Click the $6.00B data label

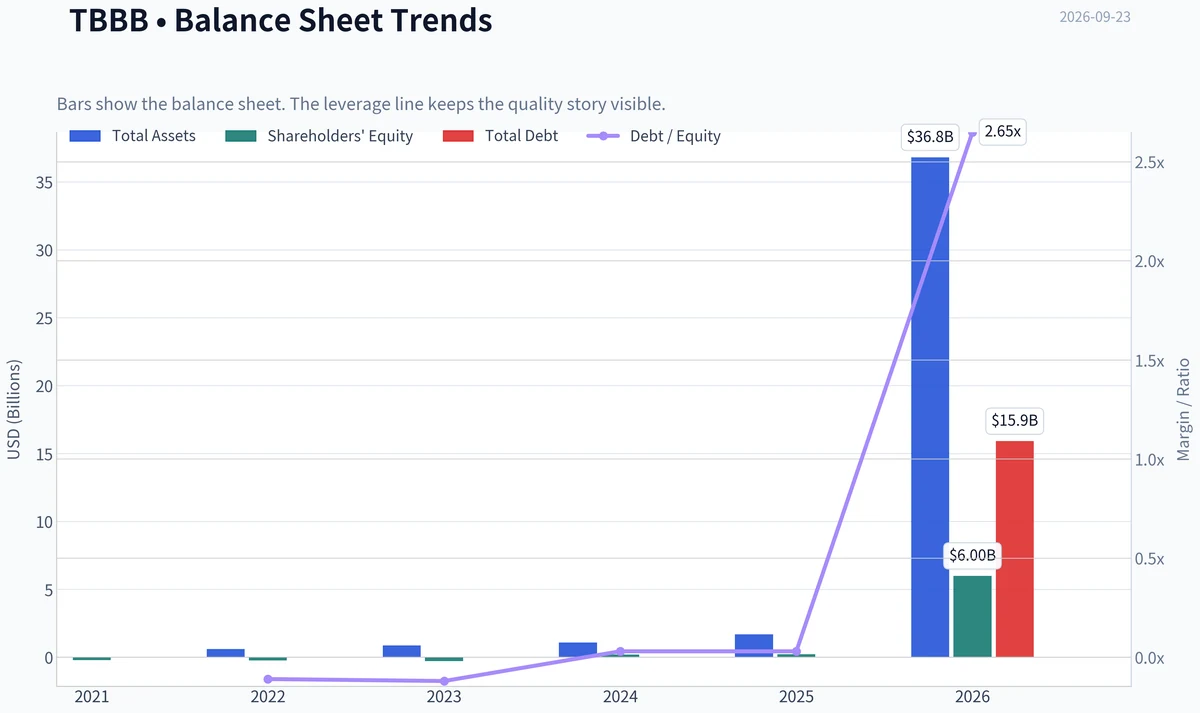point(973,556)
